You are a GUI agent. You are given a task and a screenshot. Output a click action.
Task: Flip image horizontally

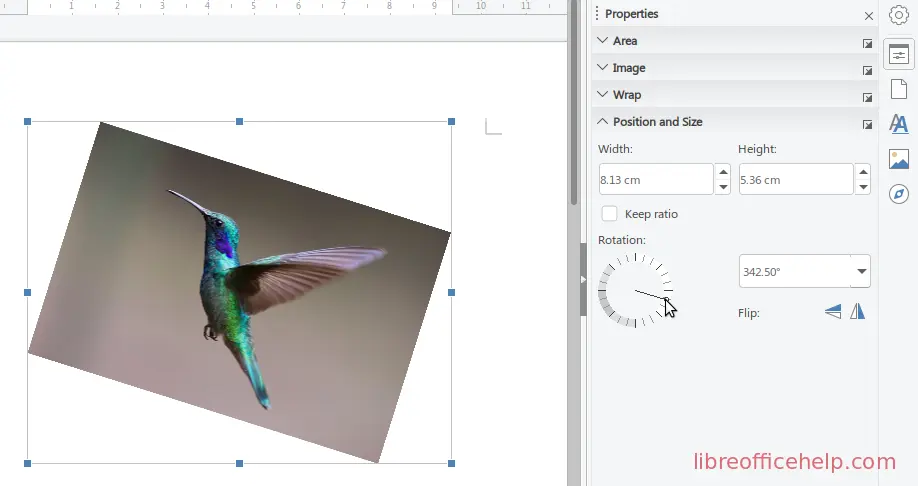pos(857,312)
